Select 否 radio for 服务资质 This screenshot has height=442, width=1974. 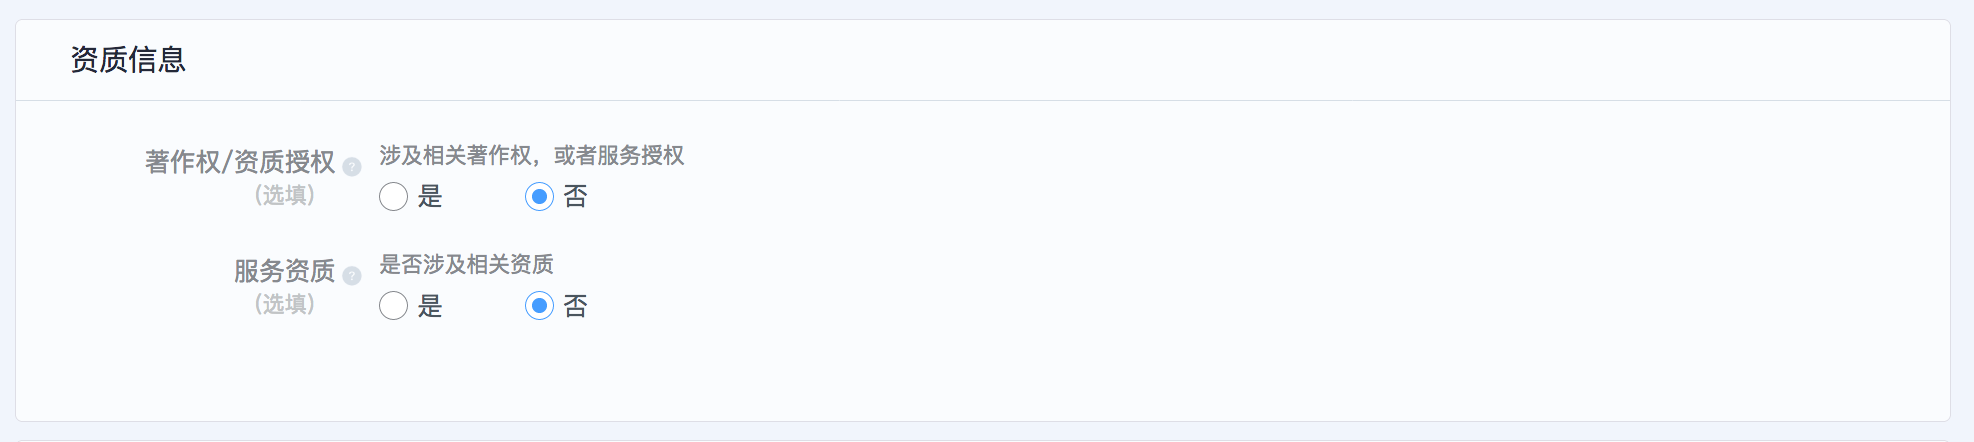click(x=539, y=306)
